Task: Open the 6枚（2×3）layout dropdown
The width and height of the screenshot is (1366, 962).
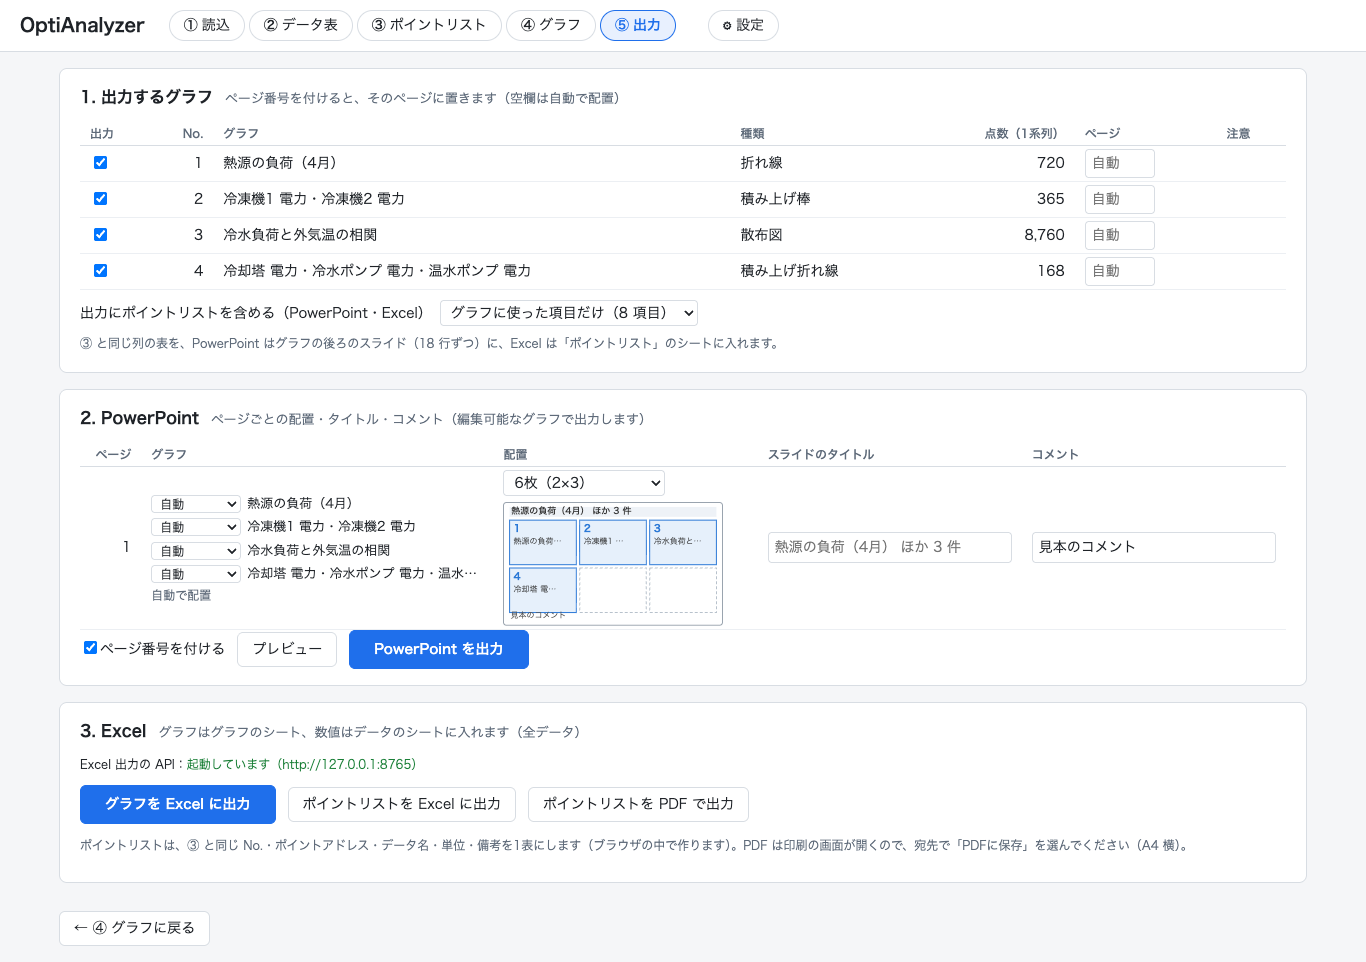Action: [584, 483]
